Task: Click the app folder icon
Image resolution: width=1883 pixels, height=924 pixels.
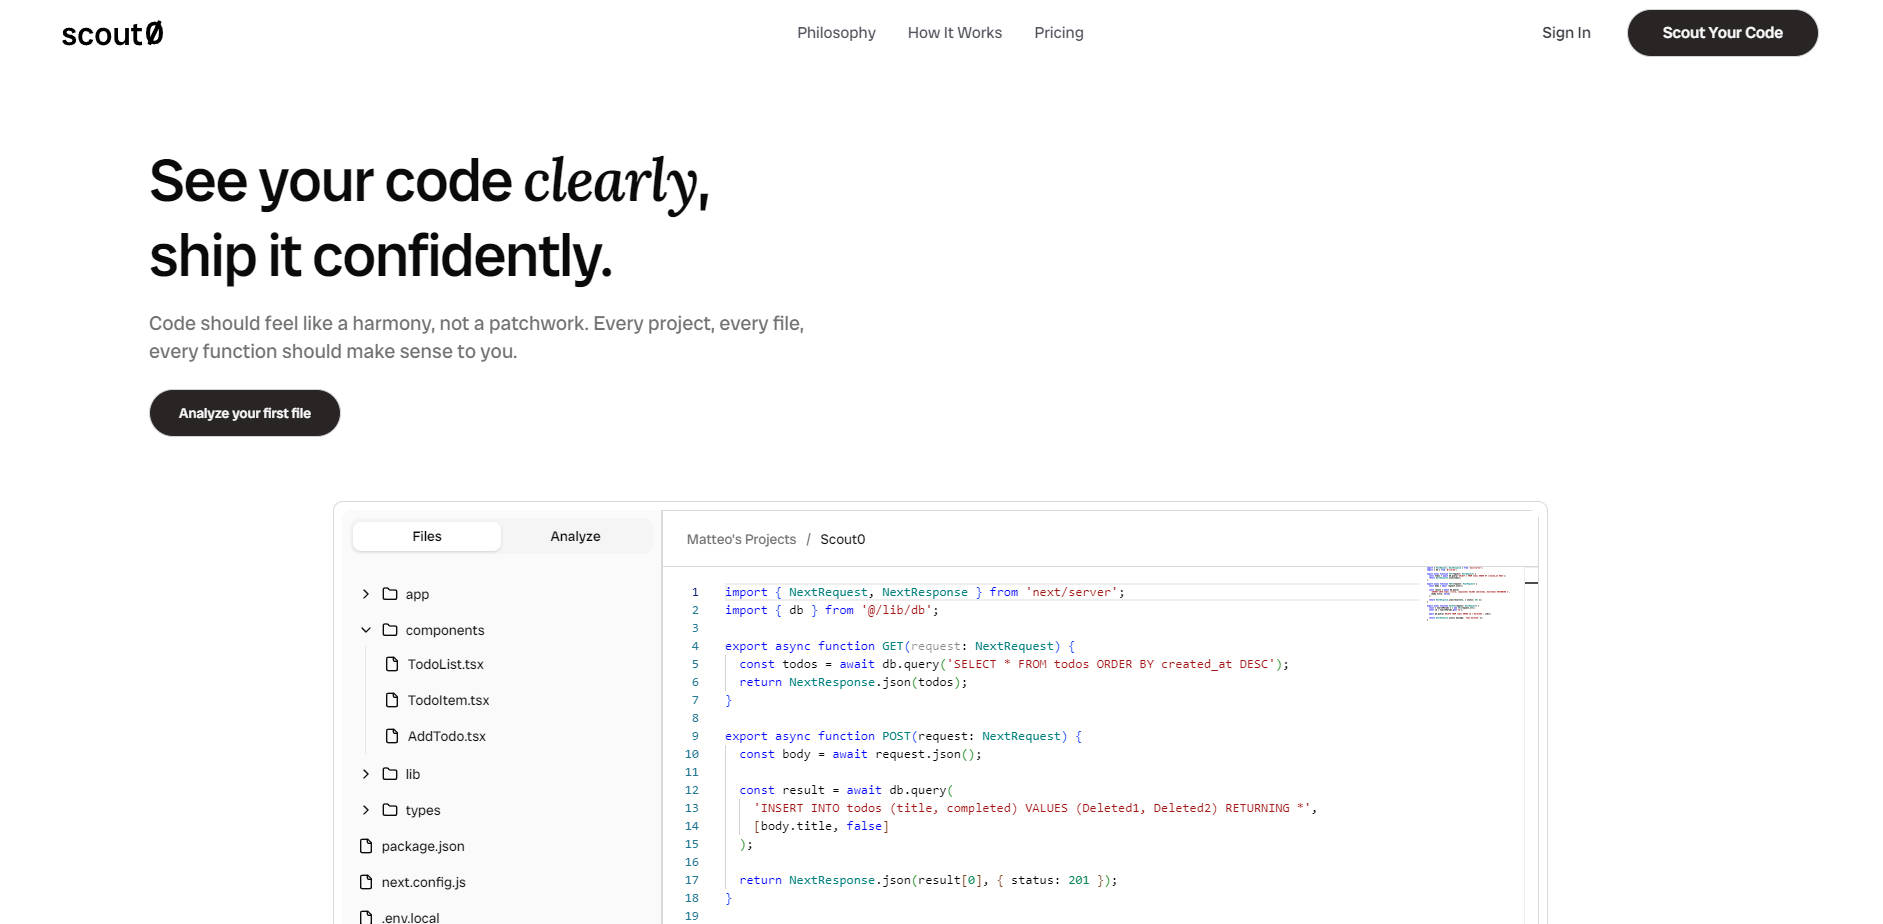Action: click(x=390, y=594)
